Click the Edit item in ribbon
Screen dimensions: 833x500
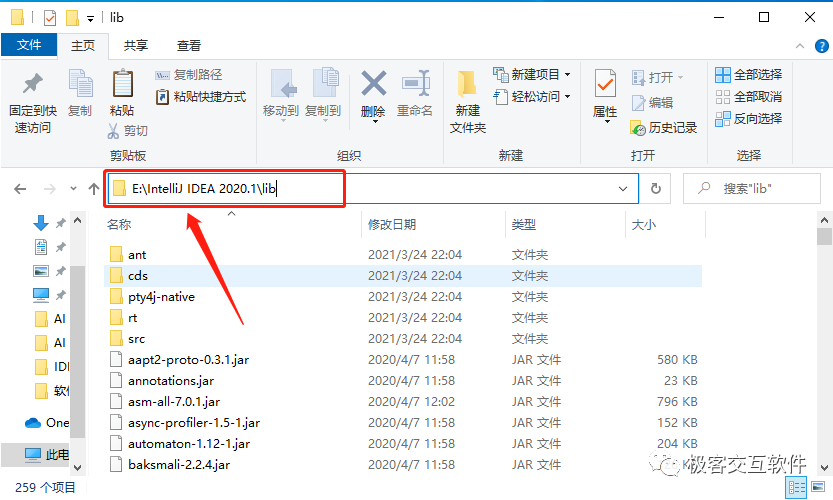tap(652, 103)
